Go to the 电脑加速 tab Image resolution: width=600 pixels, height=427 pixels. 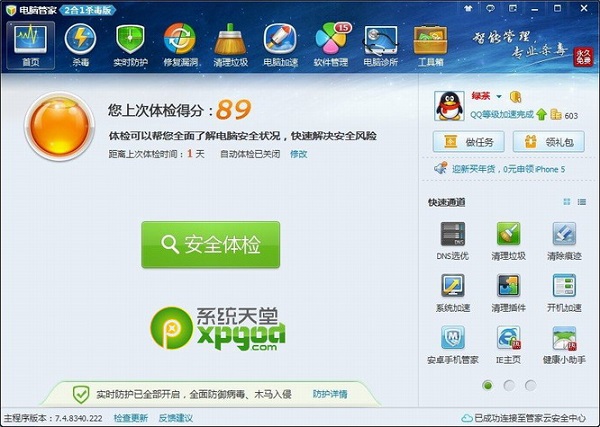(x=280, y=46)
